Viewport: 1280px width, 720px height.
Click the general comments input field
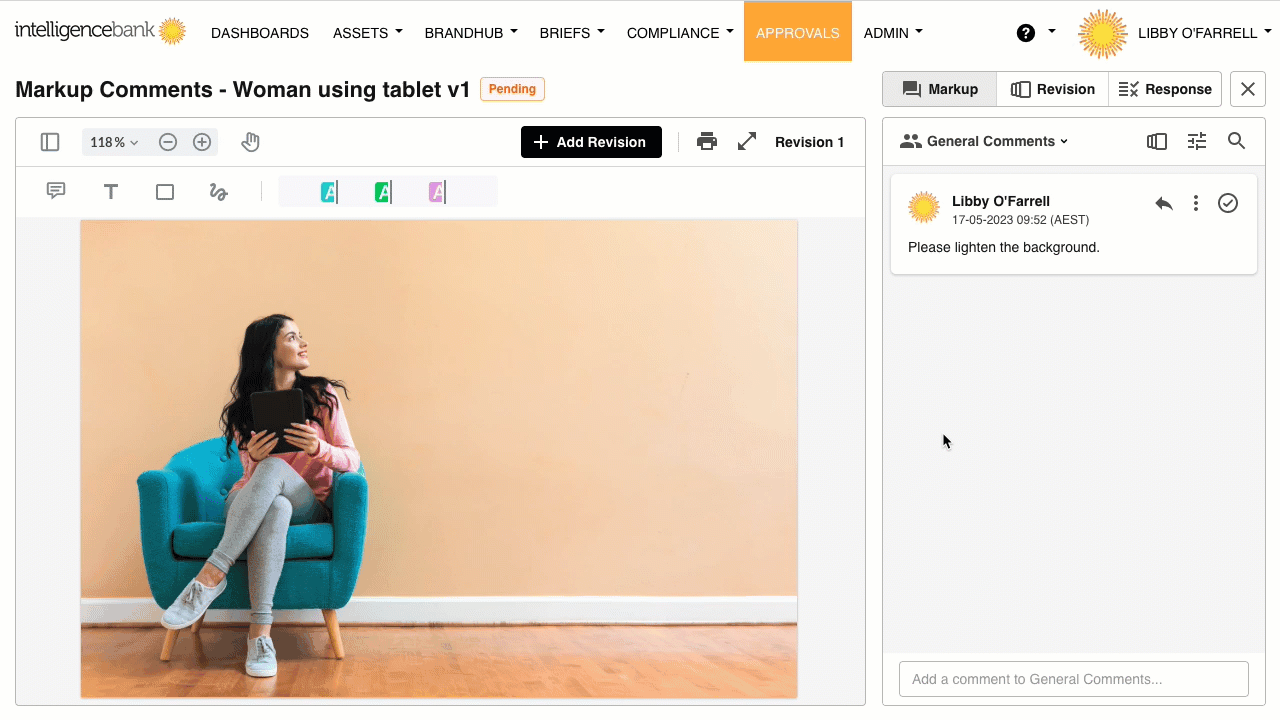[x=1073, y=679]
